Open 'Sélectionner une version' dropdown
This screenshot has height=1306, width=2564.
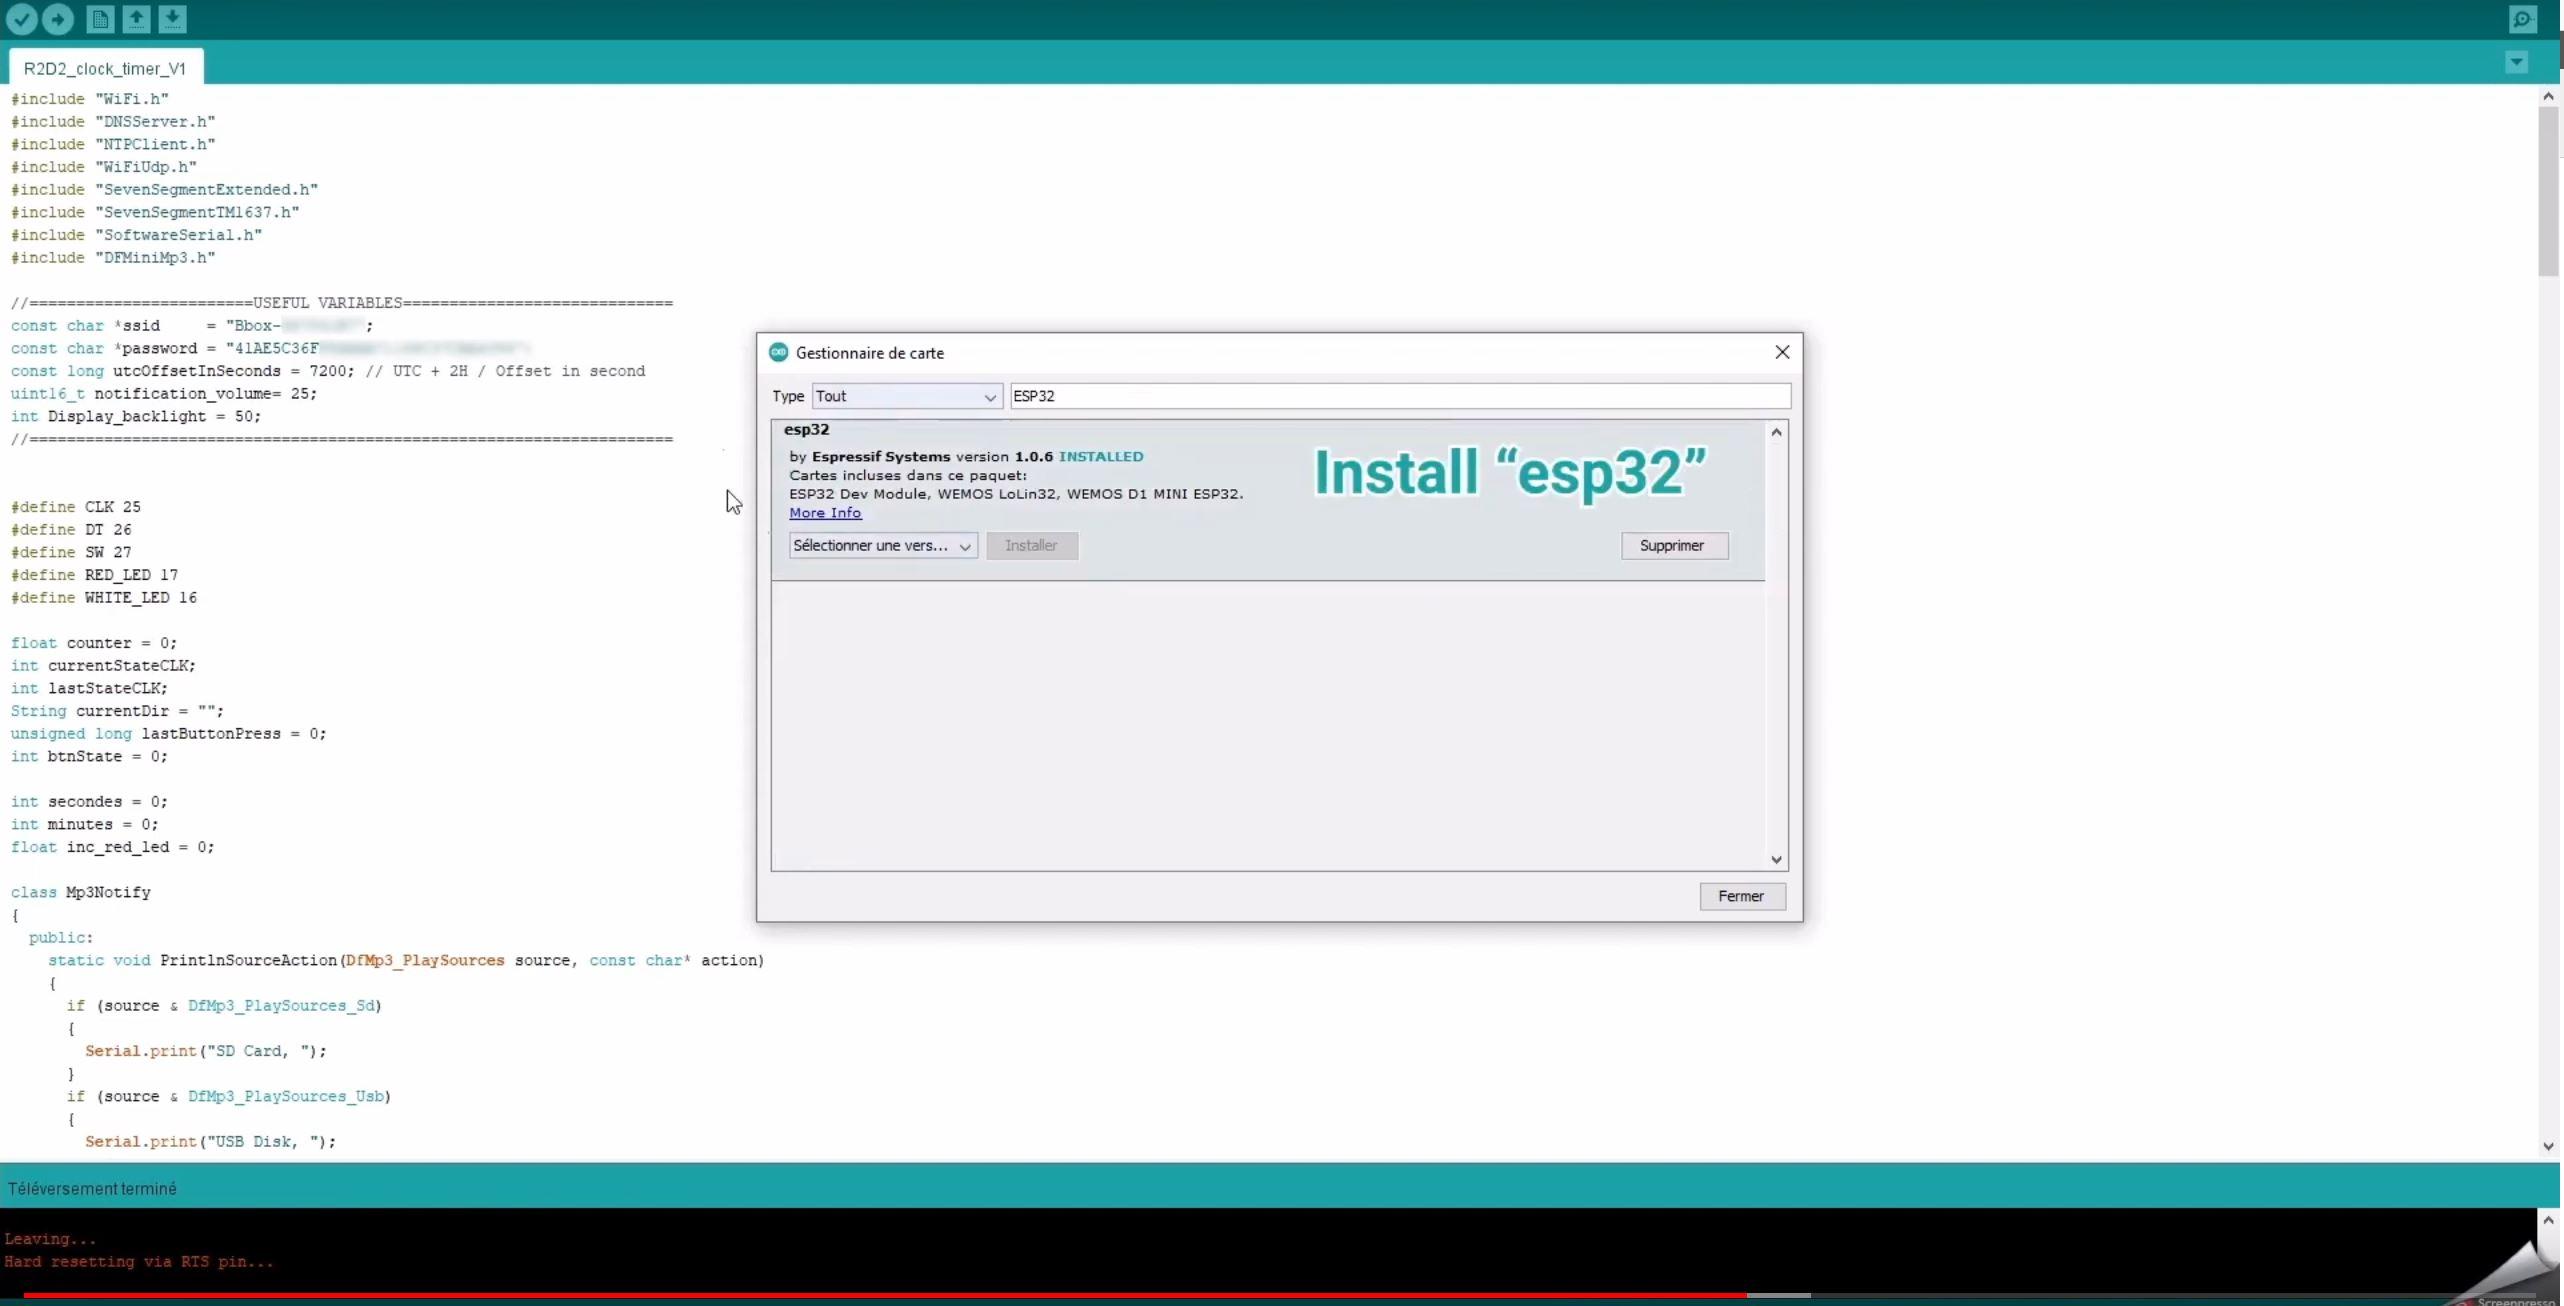882,546
